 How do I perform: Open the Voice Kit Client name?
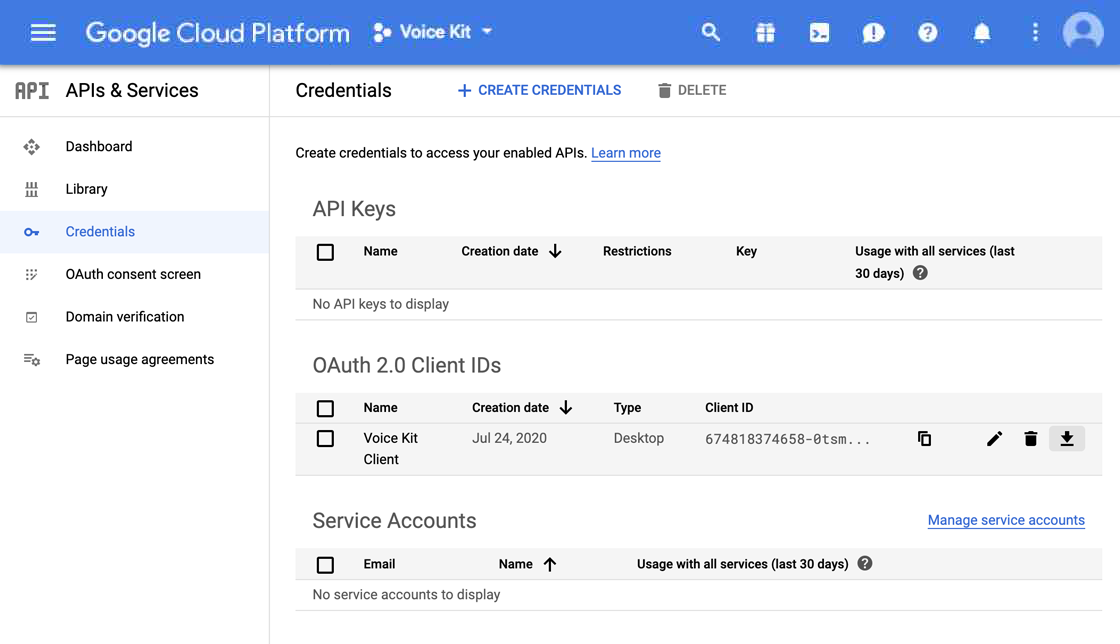pos(390,448)
